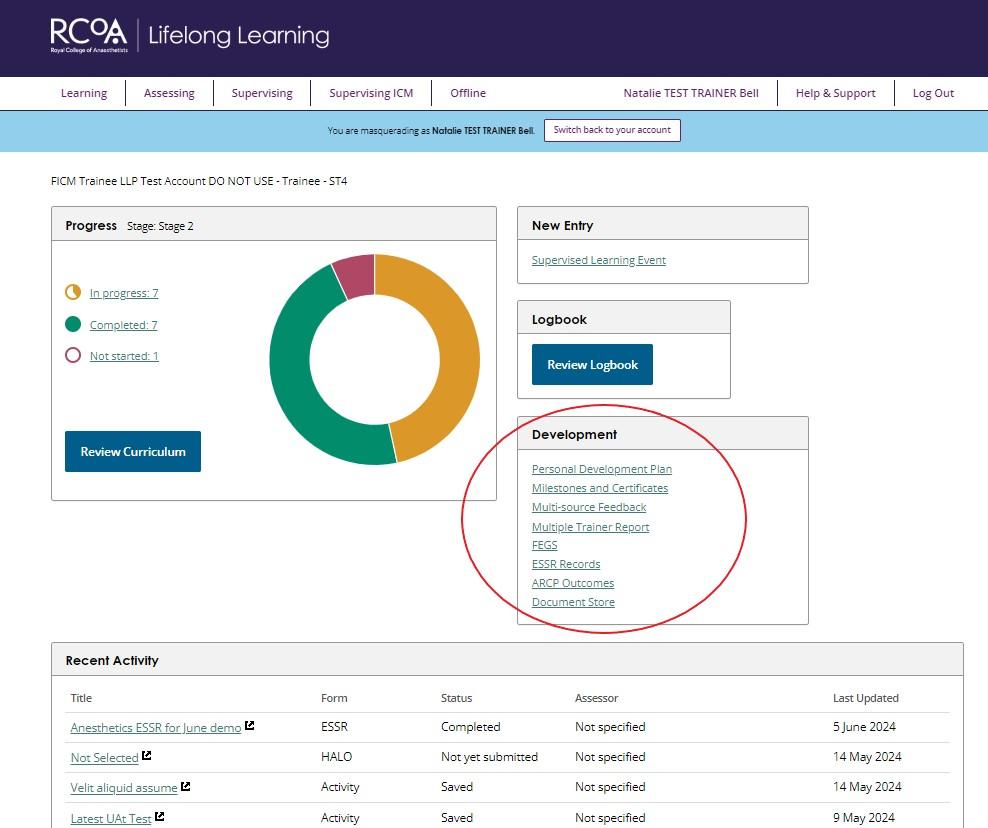Click the RCoA Lifelong Learning logo
The width and height of the screenshot is (988, 828).
tap(190, 35)
